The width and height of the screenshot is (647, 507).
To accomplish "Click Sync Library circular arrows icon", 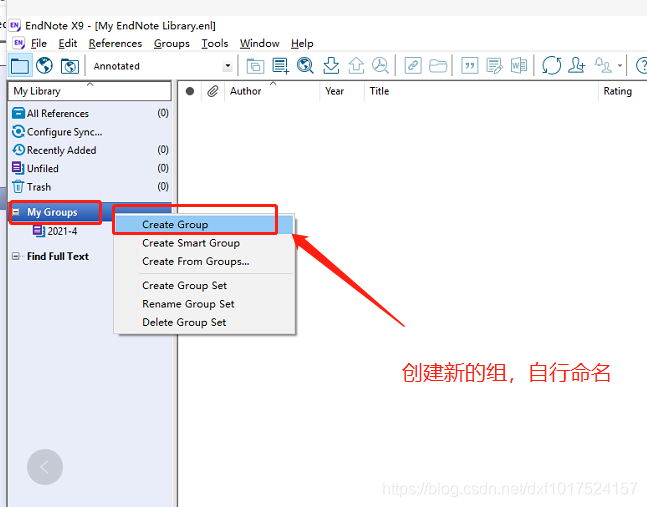I will click(551, 66).
